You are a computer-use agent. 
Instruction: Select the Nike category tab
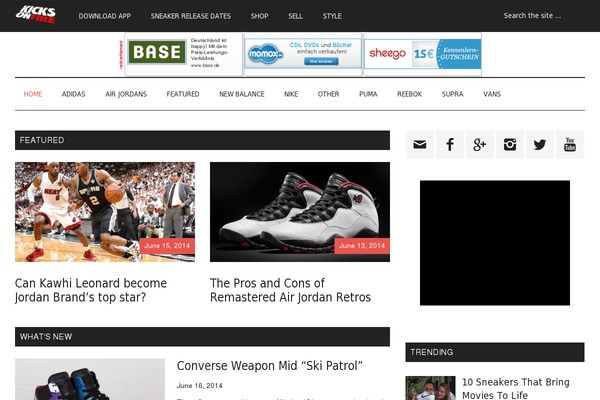tap(291, 94)
